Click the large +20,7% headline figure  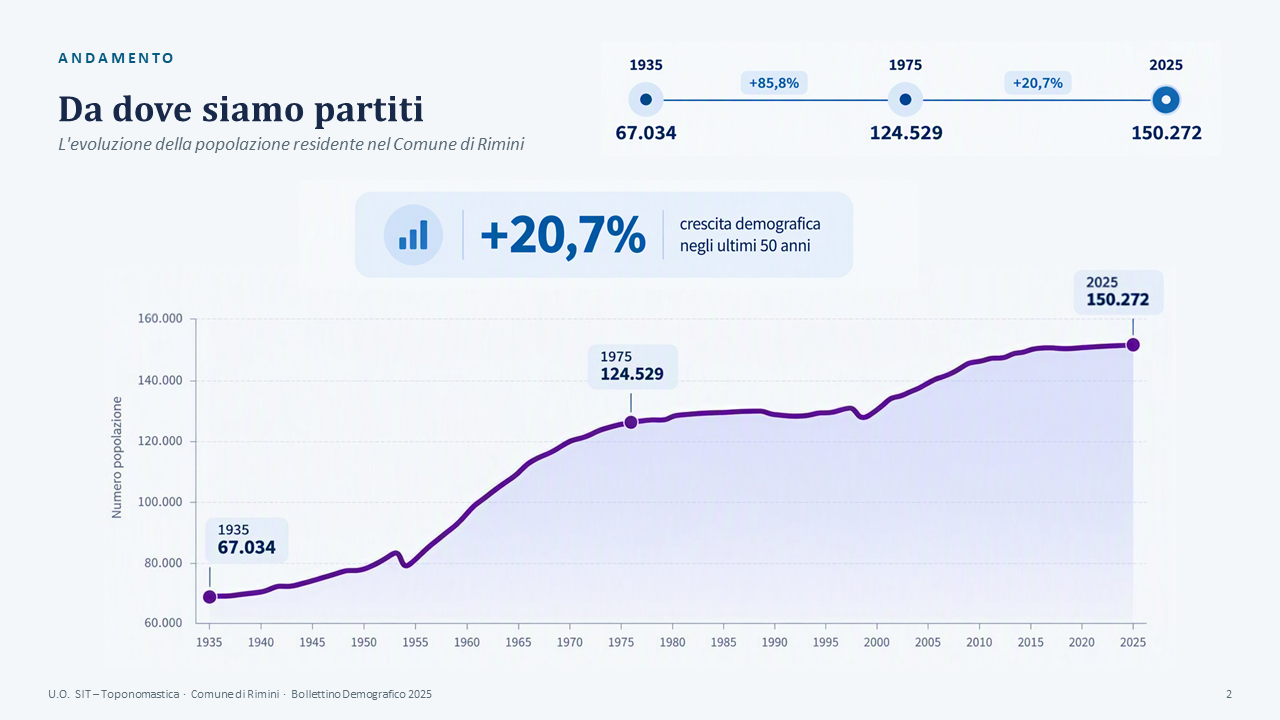(563, 236)
